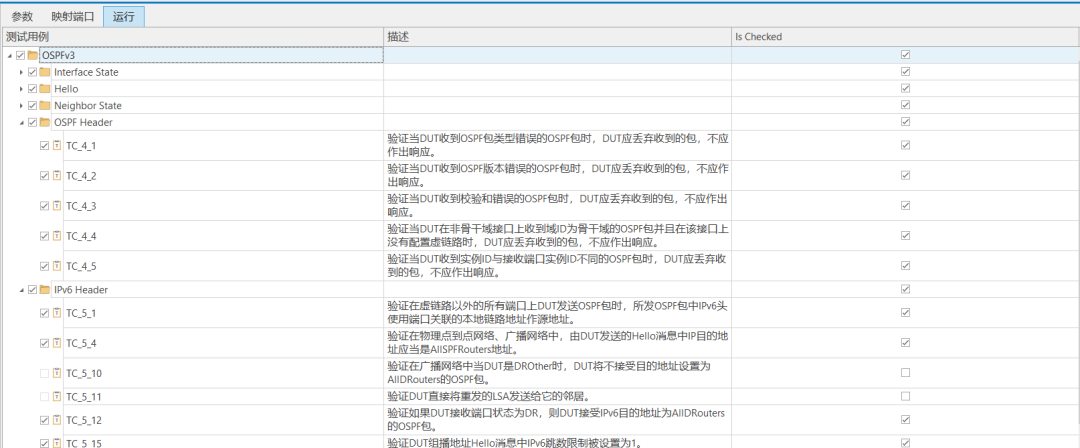The height and width of the screenshot is (448, 1080).
Task: Uncheck the TC_4_3 test case checkbox
Action: pyautogui.click(x=44, y=206)
